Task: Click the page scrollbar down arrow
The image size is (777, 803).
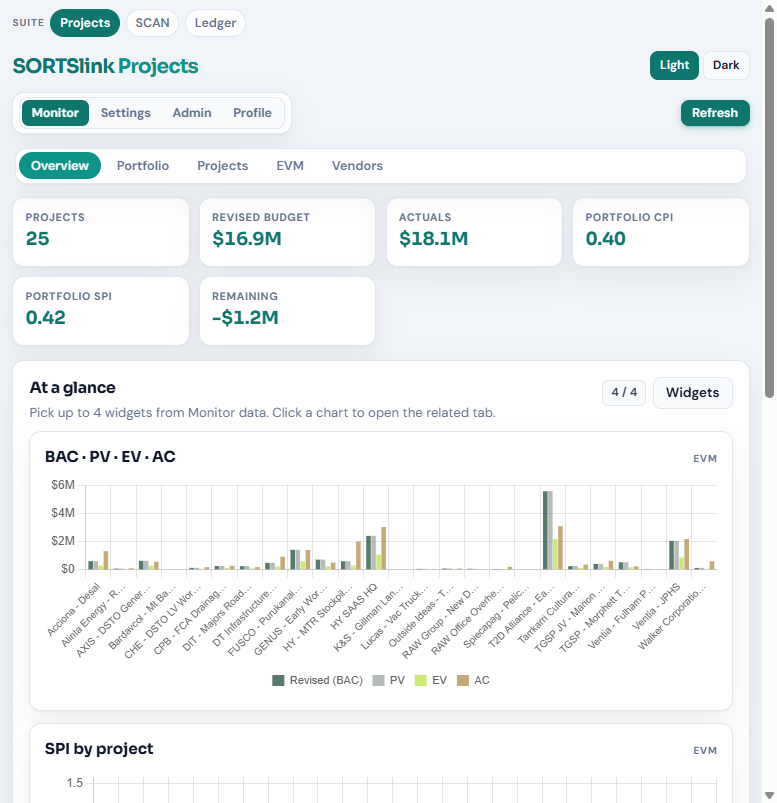Action: point(769,795)
